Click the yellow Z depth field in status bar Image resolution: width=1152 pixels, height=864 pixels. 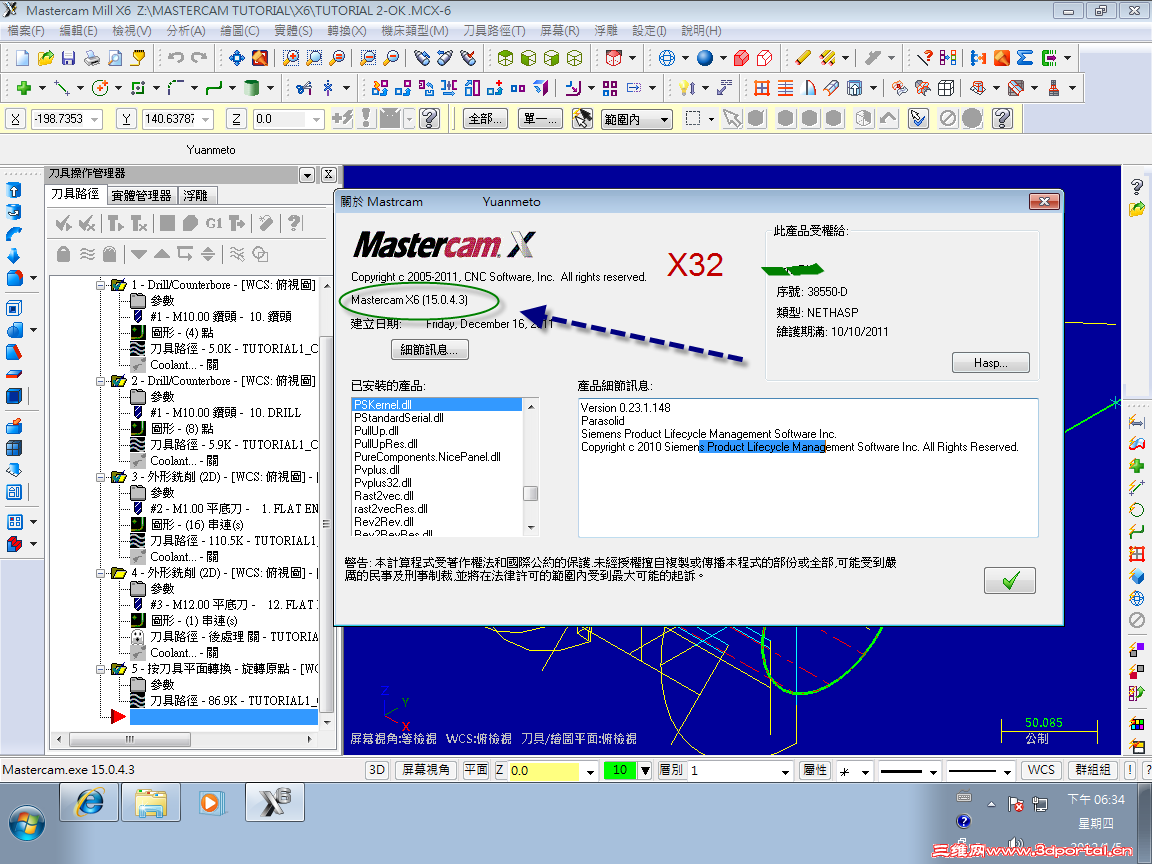pyautogui.click(x=543, y=771)
